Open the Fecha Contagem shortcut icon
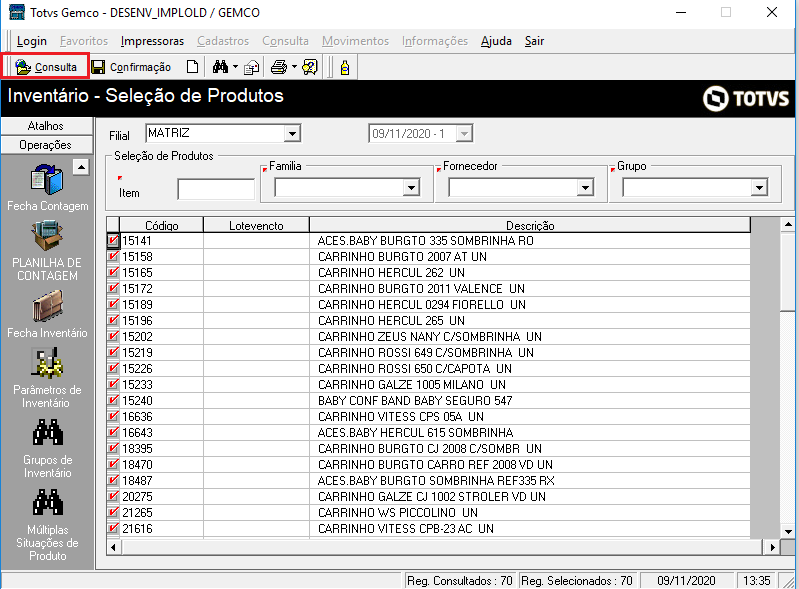 pyautogui.click(x=47, y=179)
